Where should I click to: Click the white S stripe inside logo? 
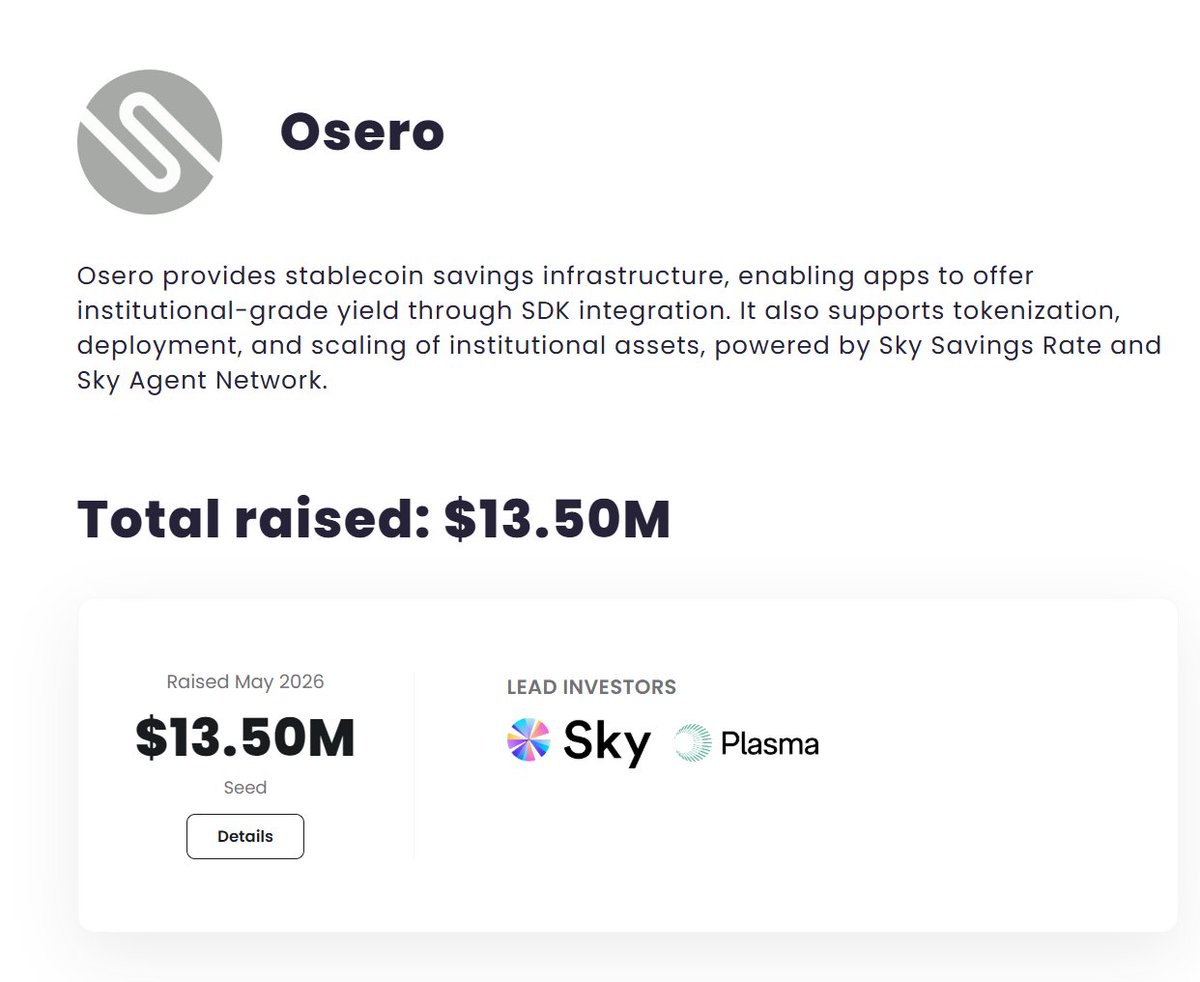coord(150,142)
